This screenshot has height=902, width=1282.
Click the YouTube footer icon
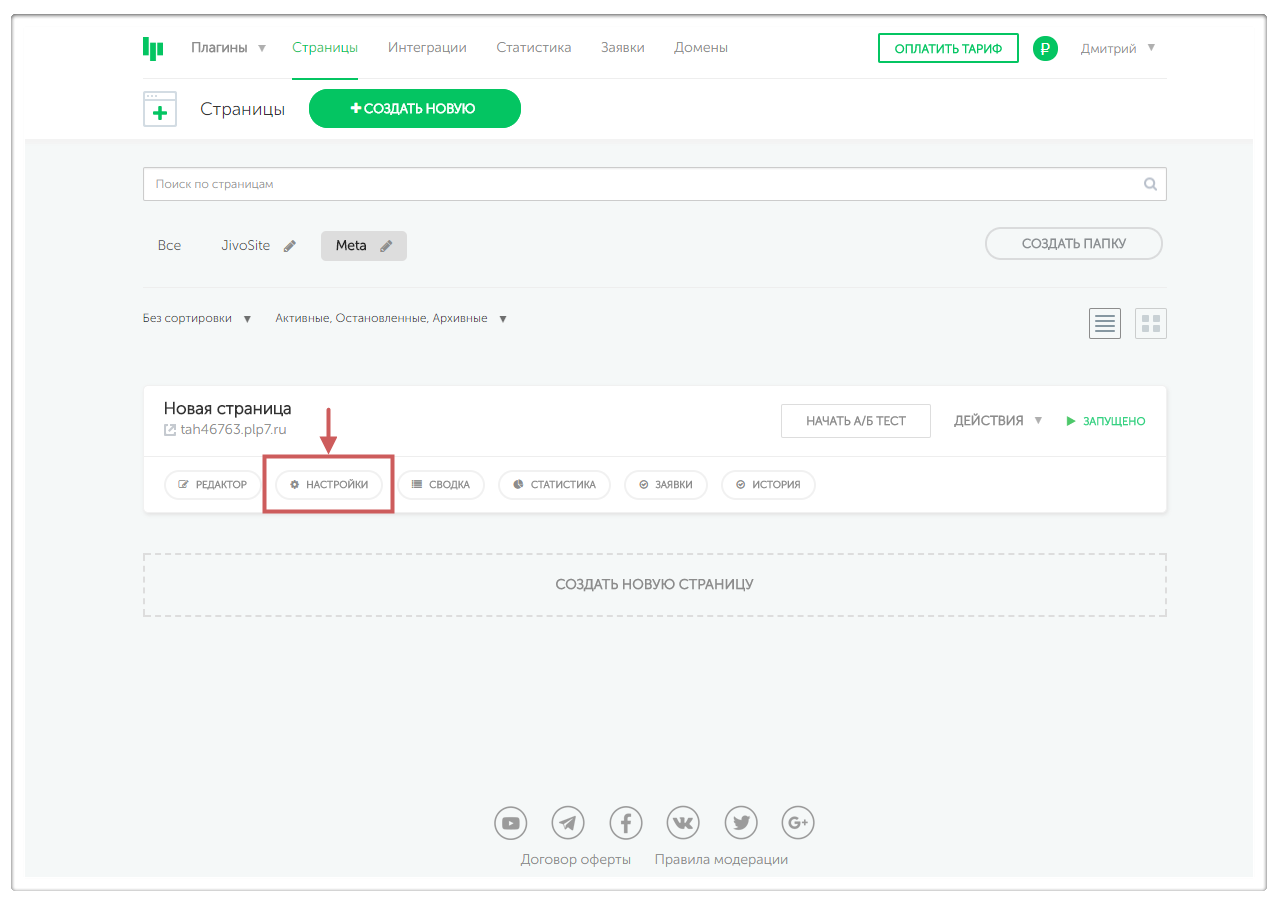point(511,823)
